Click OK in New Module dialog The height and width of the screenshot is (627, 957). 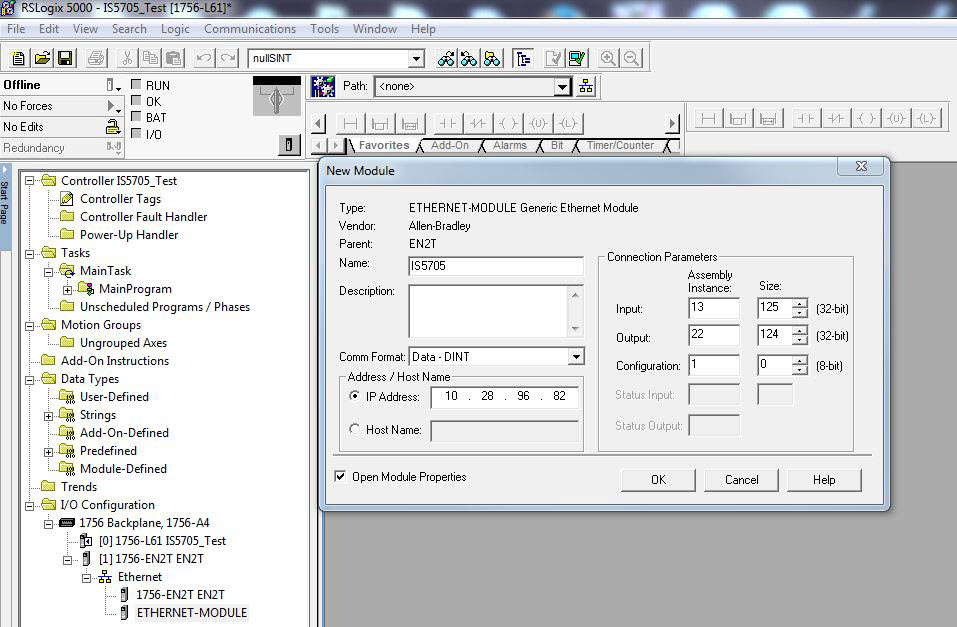click(658, 480)
